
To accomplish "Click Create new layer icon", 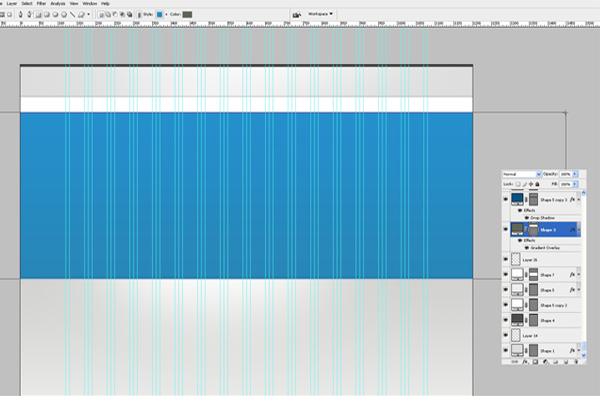I will pos(566,362).
